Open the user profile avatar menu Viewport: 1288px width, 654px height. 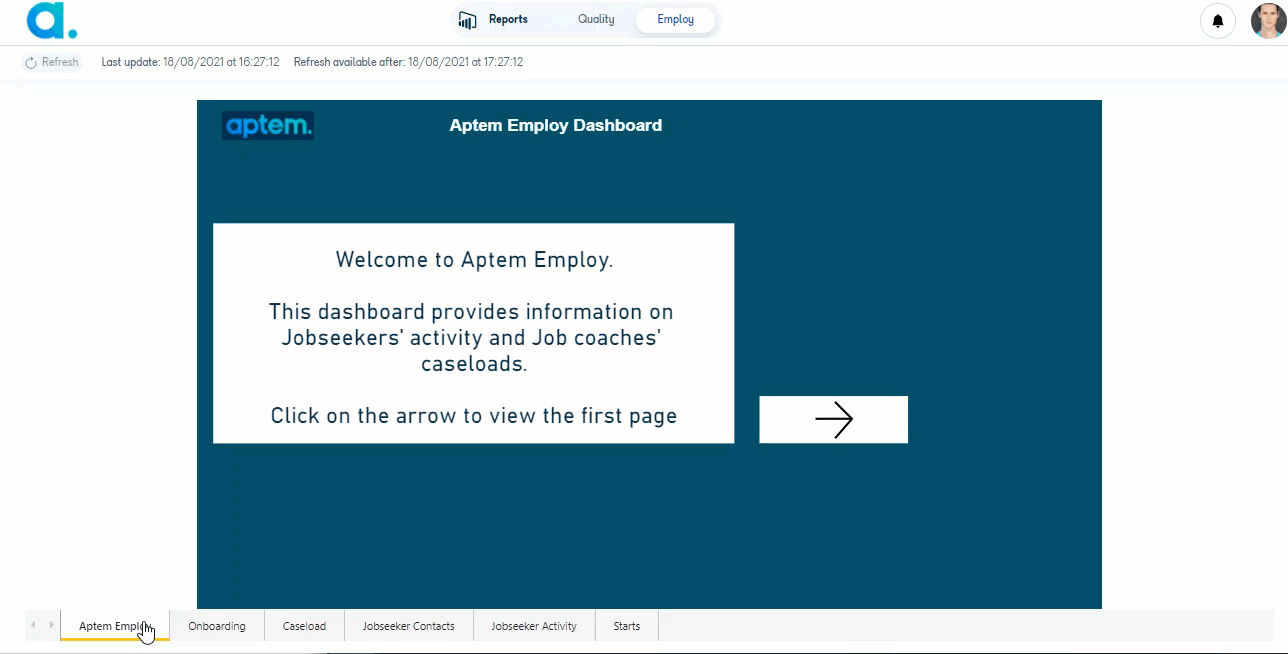(x=1268, y=20)
